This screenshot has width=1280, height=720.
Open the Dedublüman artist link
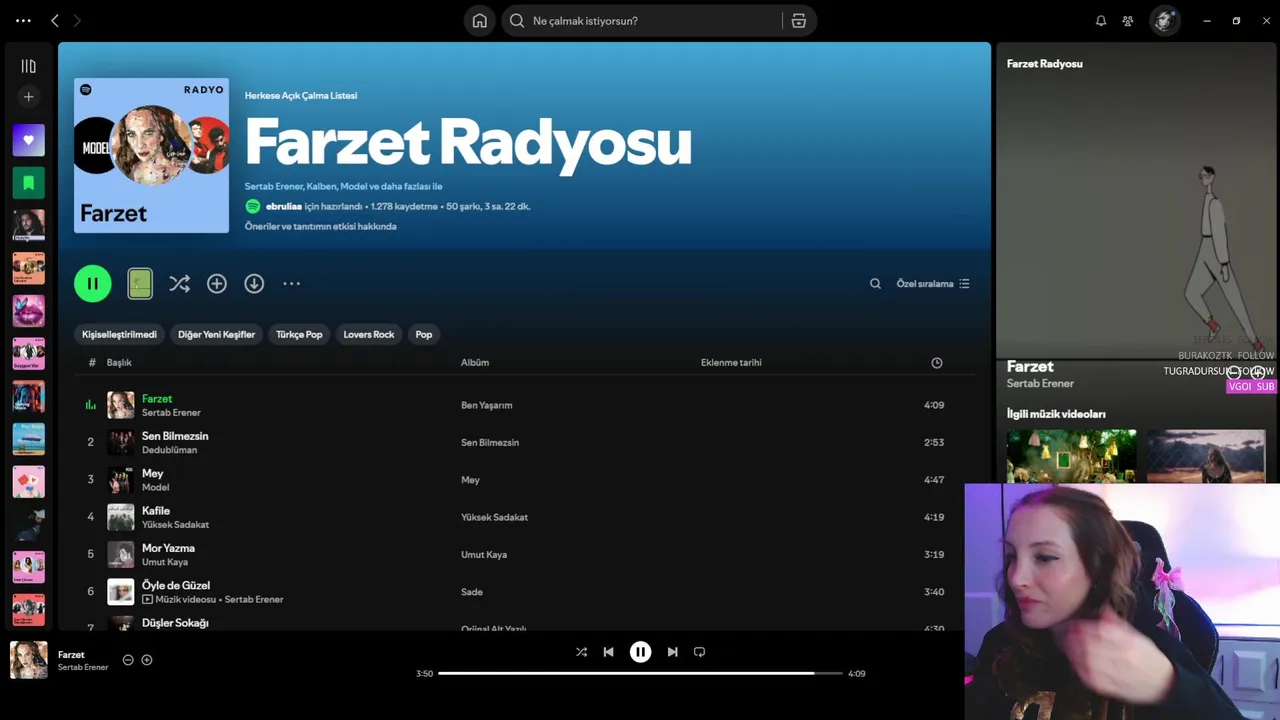169,450
